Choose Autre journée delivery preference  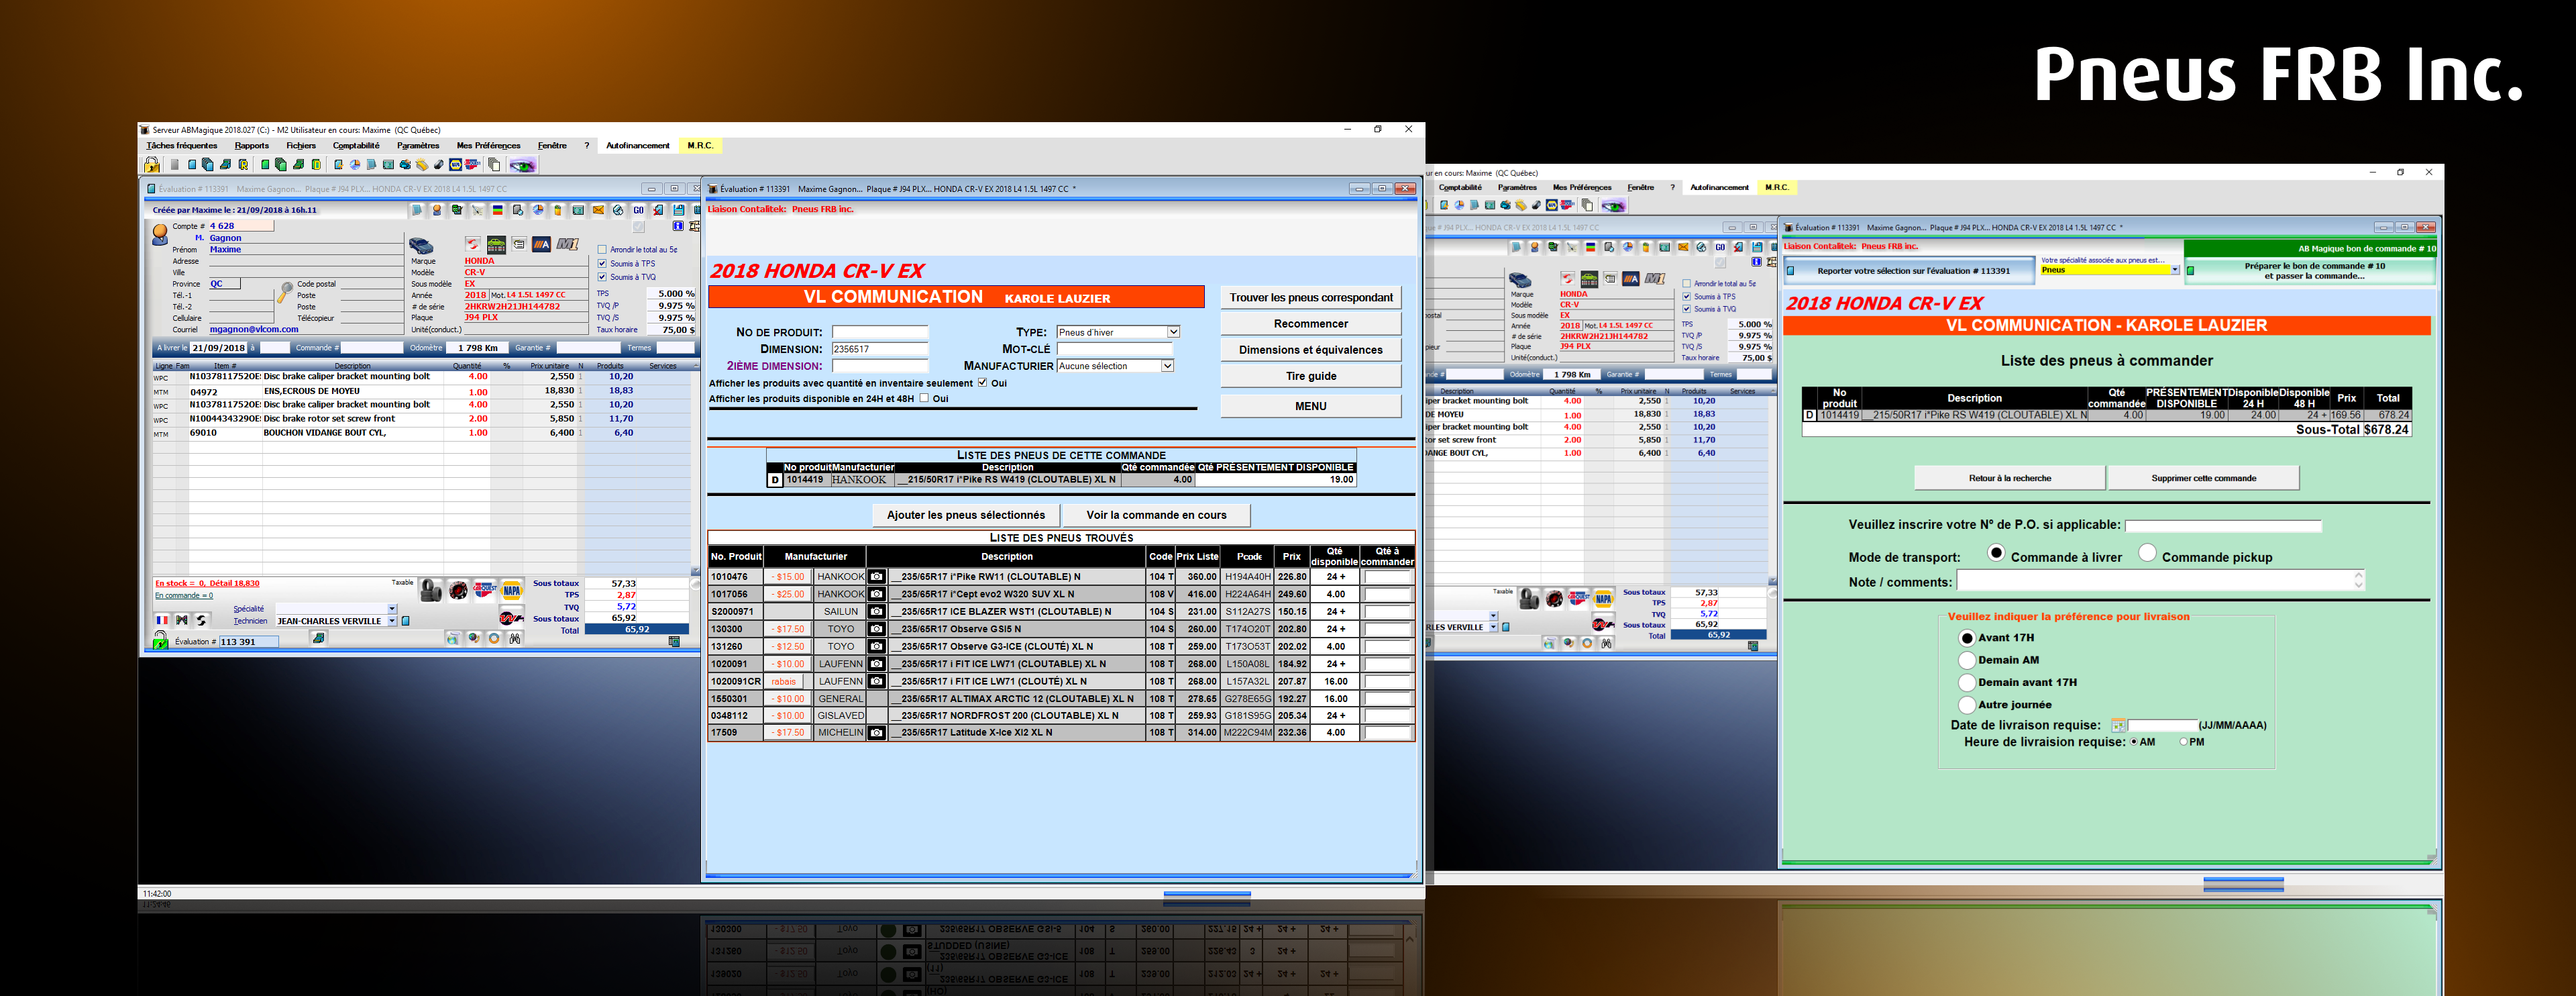click(1967, 705)
